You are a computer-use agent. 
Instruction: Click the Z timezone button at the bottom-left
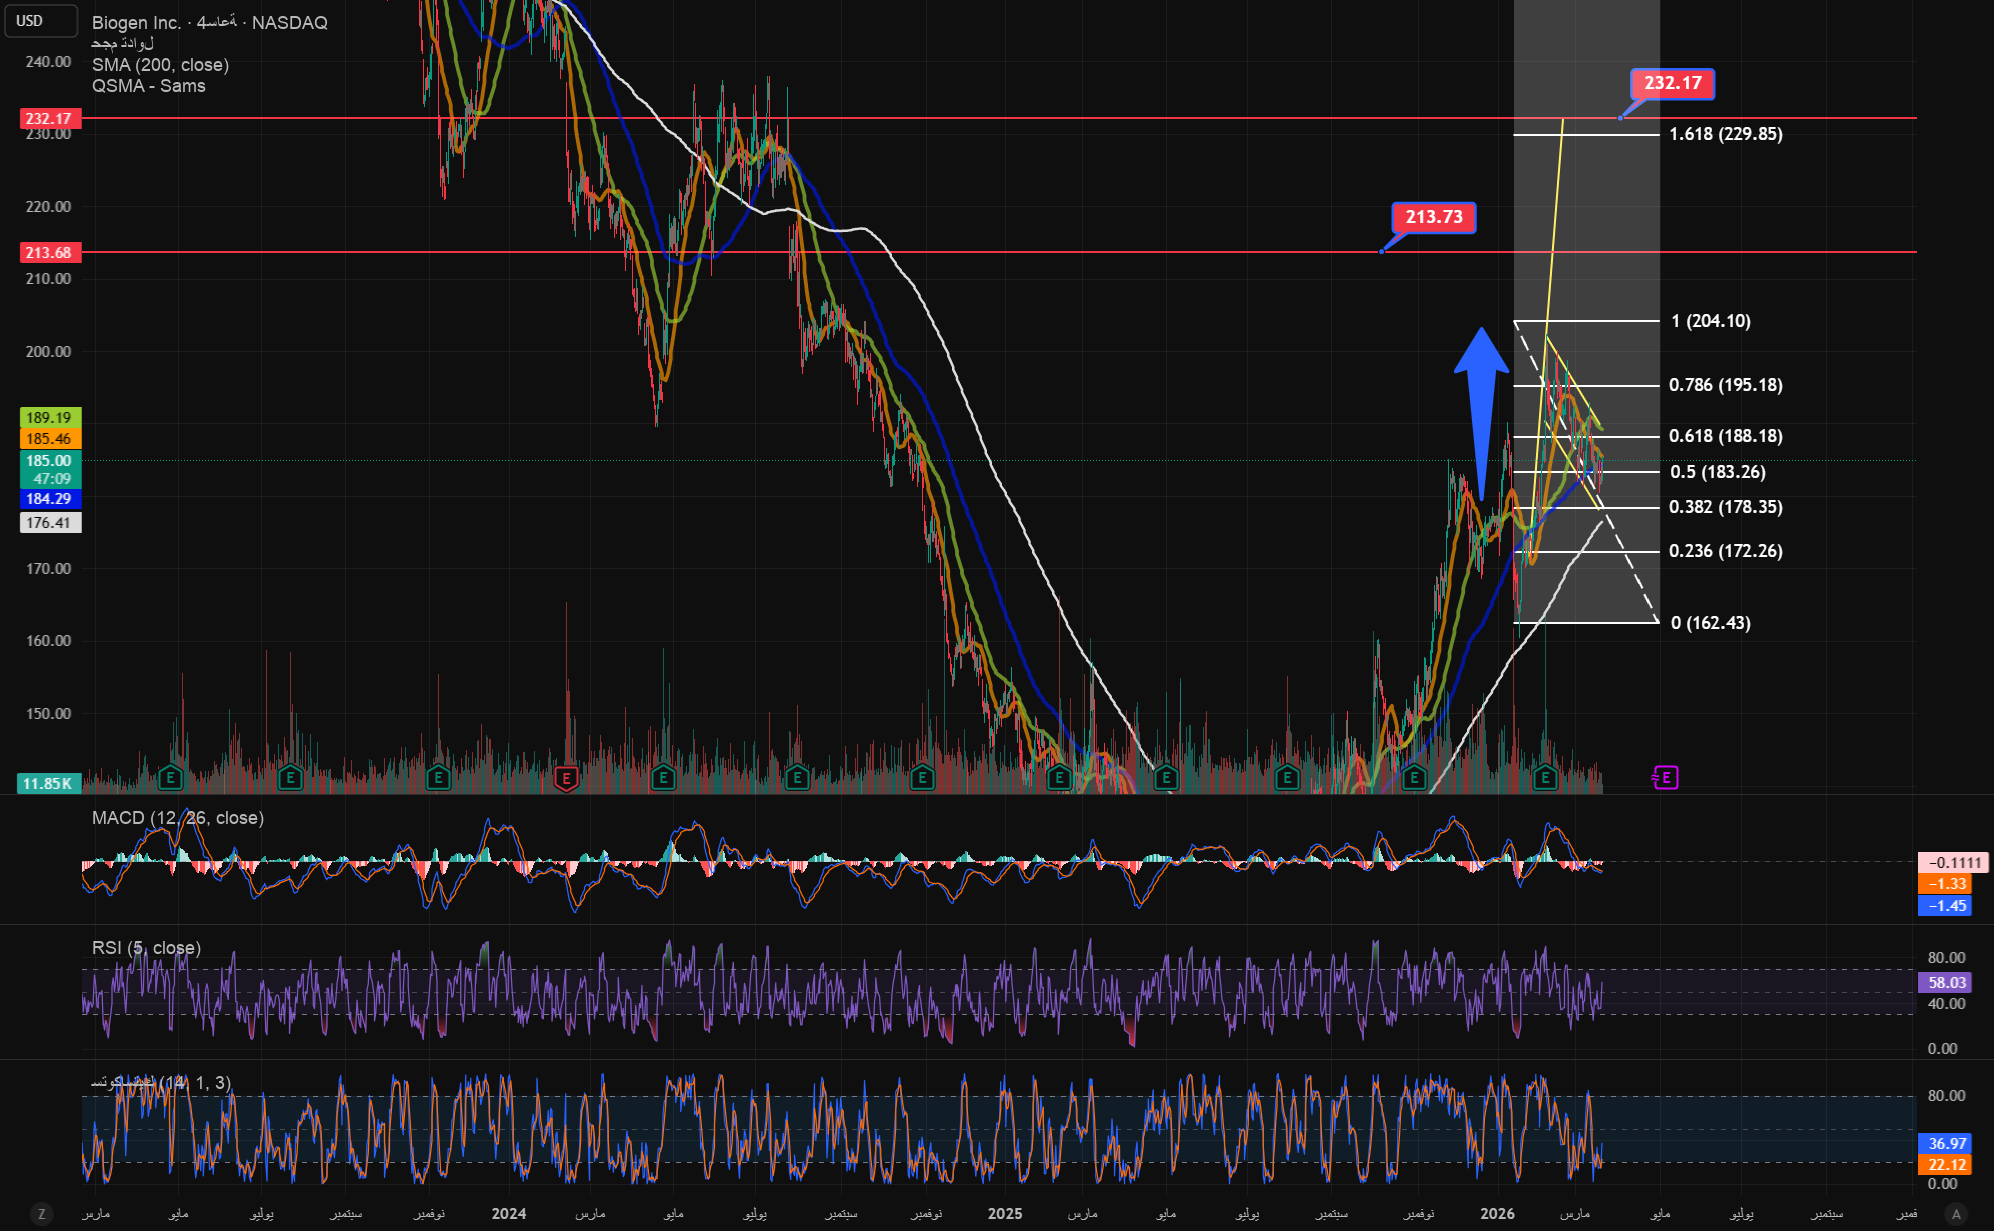[x=41, y=1213]
